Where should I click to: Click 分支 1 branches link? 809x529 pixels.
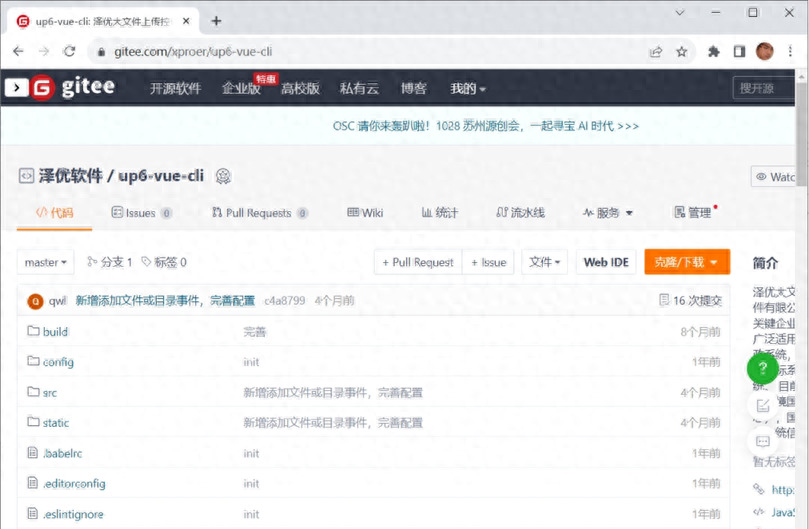[x=109, y=262]
